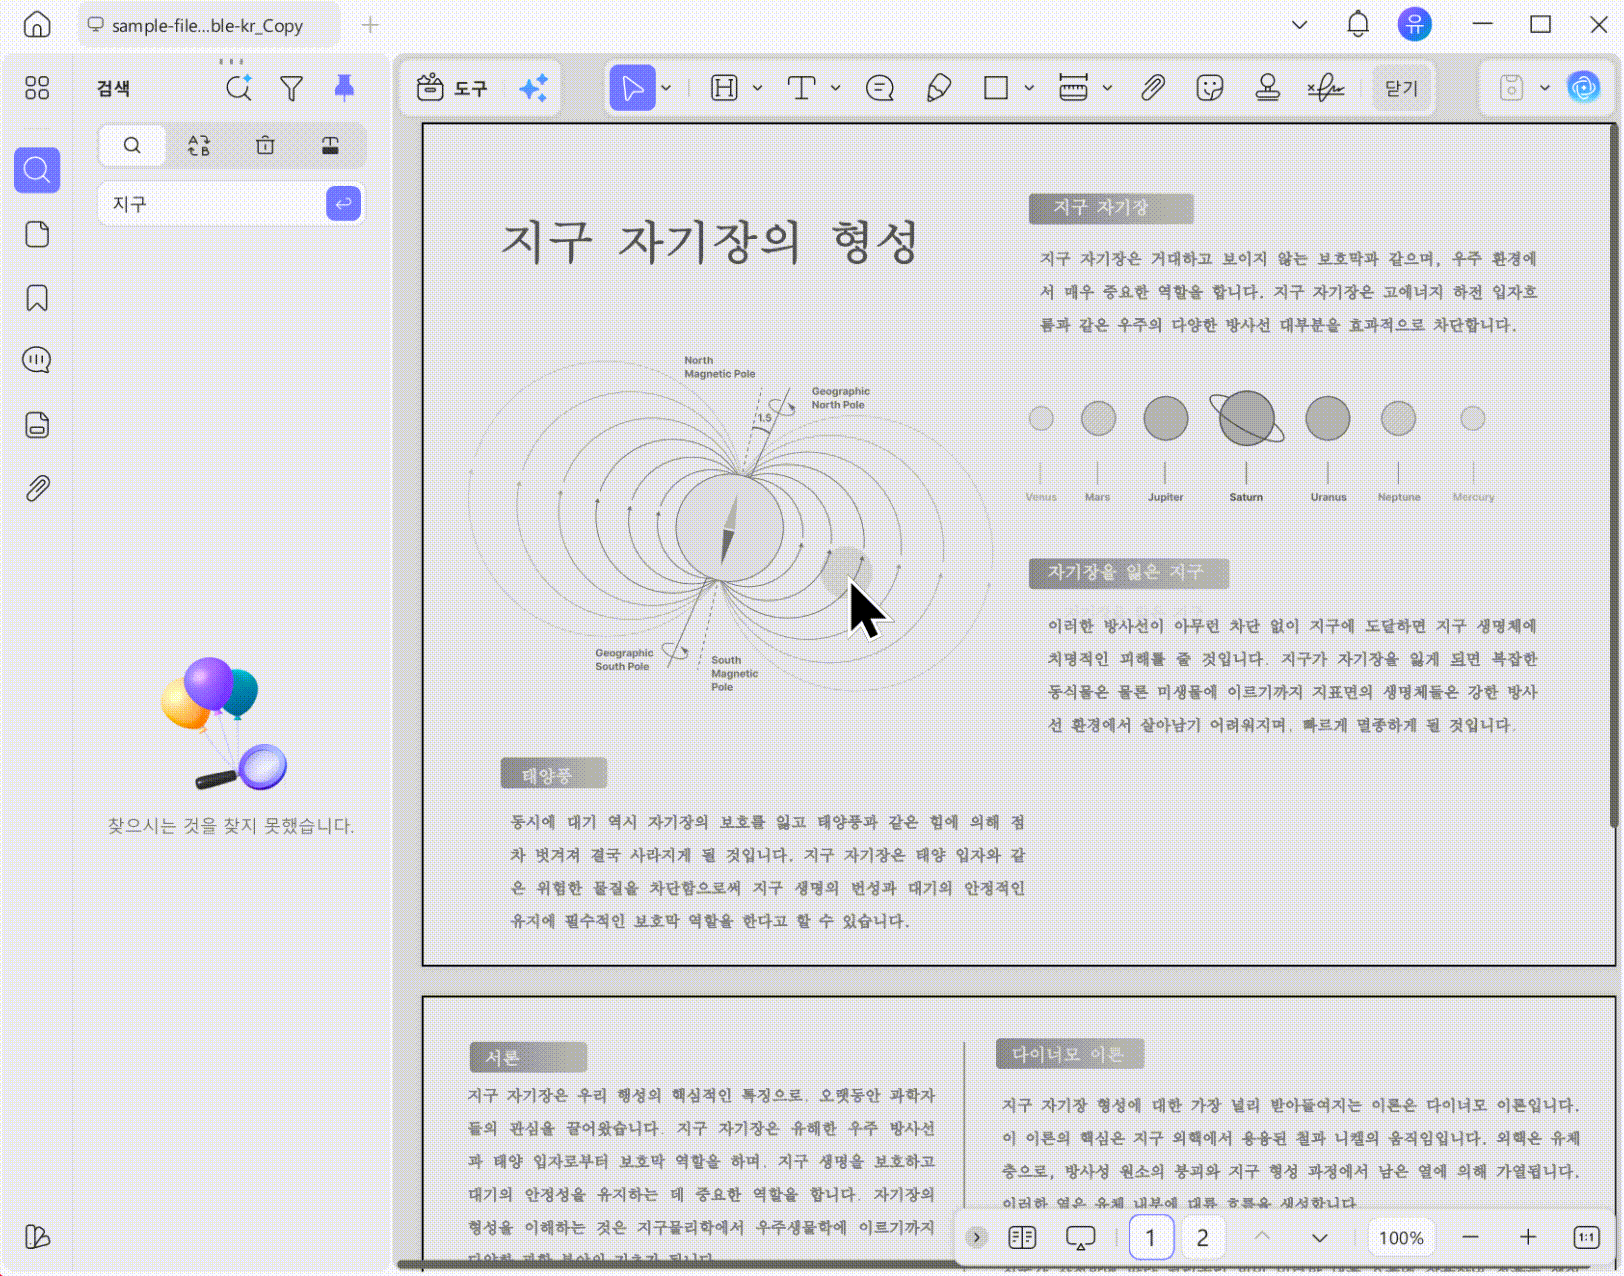The height and width of the screenshot is (1276, 1624).
Task: Expand the shape tool dropdown
Action: pyautogui.click(x=1029, y=88)
